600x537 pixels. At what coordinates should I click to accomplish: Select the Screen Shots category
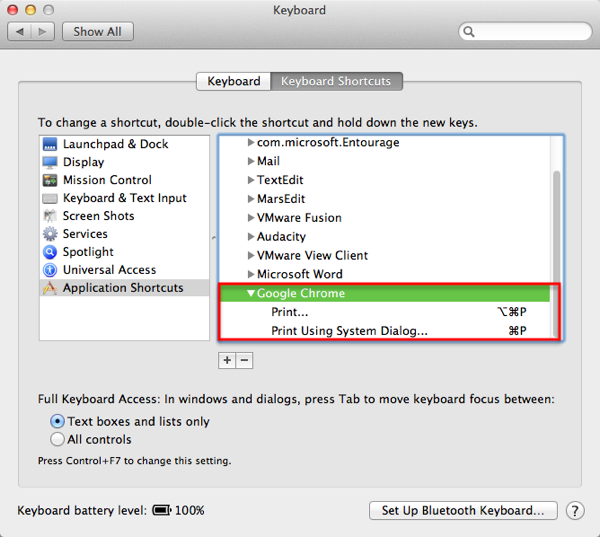pos(124,216)
